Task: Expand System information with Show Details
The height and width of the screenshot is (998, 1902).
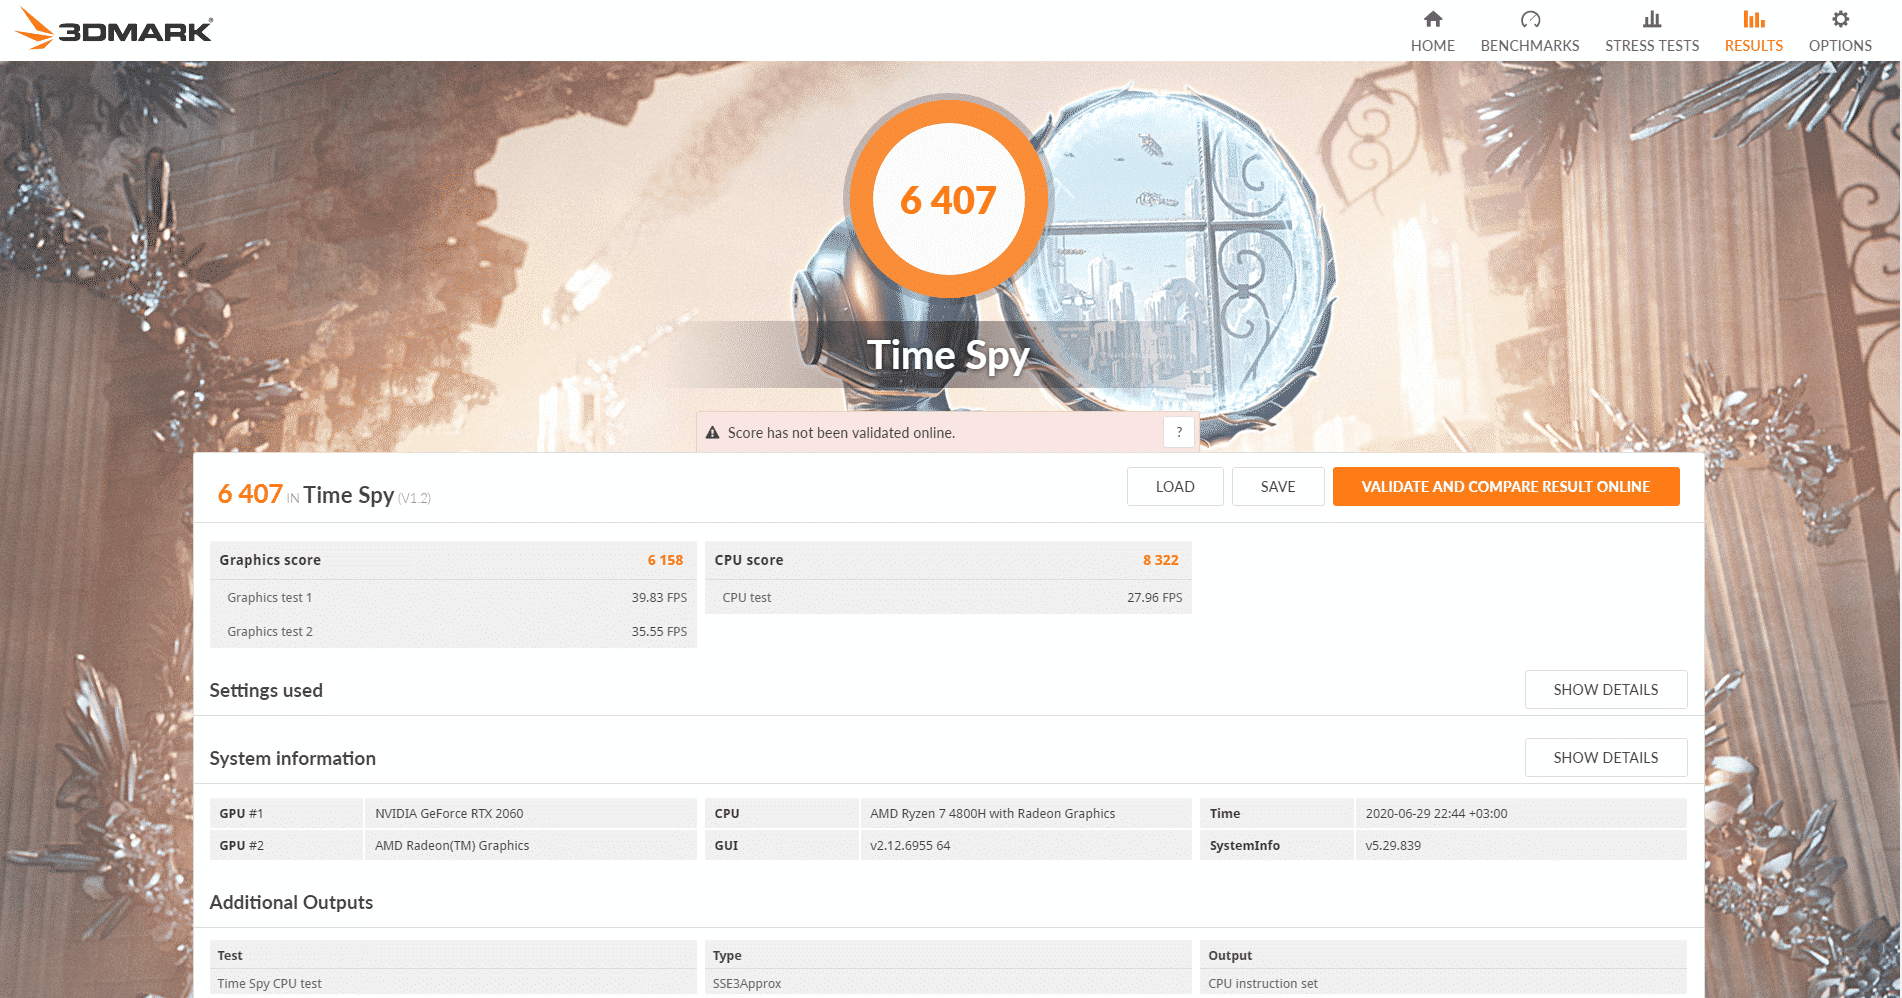Action: (x=1605, y=758)
